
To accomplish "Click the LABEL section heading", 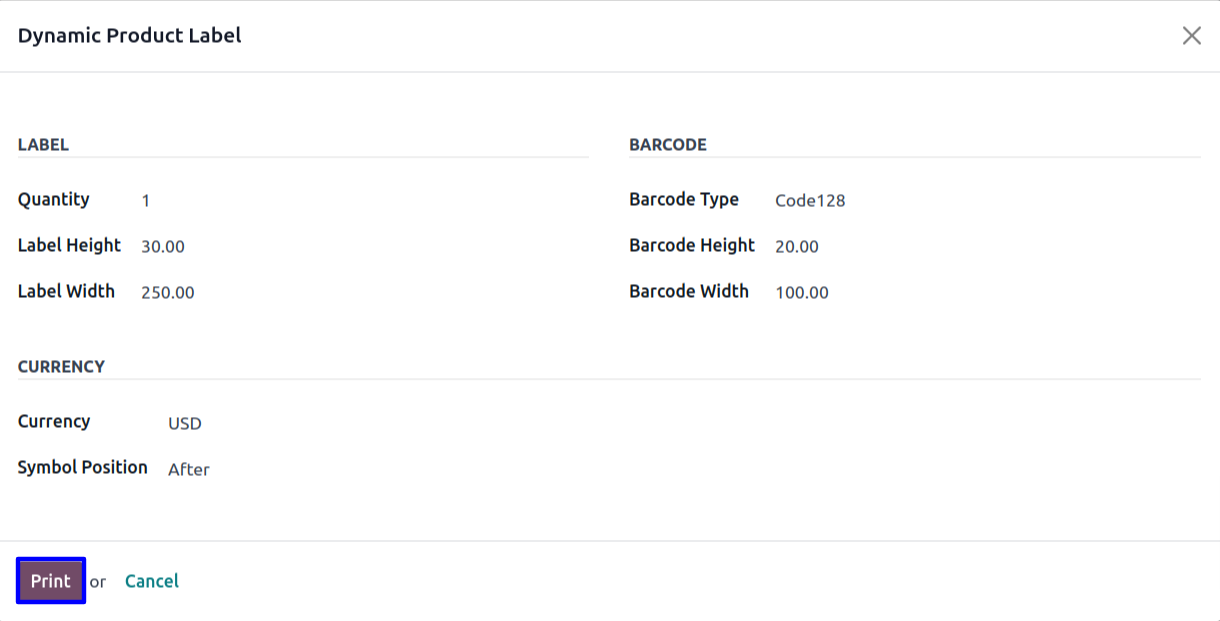I will tap(43, 145).
